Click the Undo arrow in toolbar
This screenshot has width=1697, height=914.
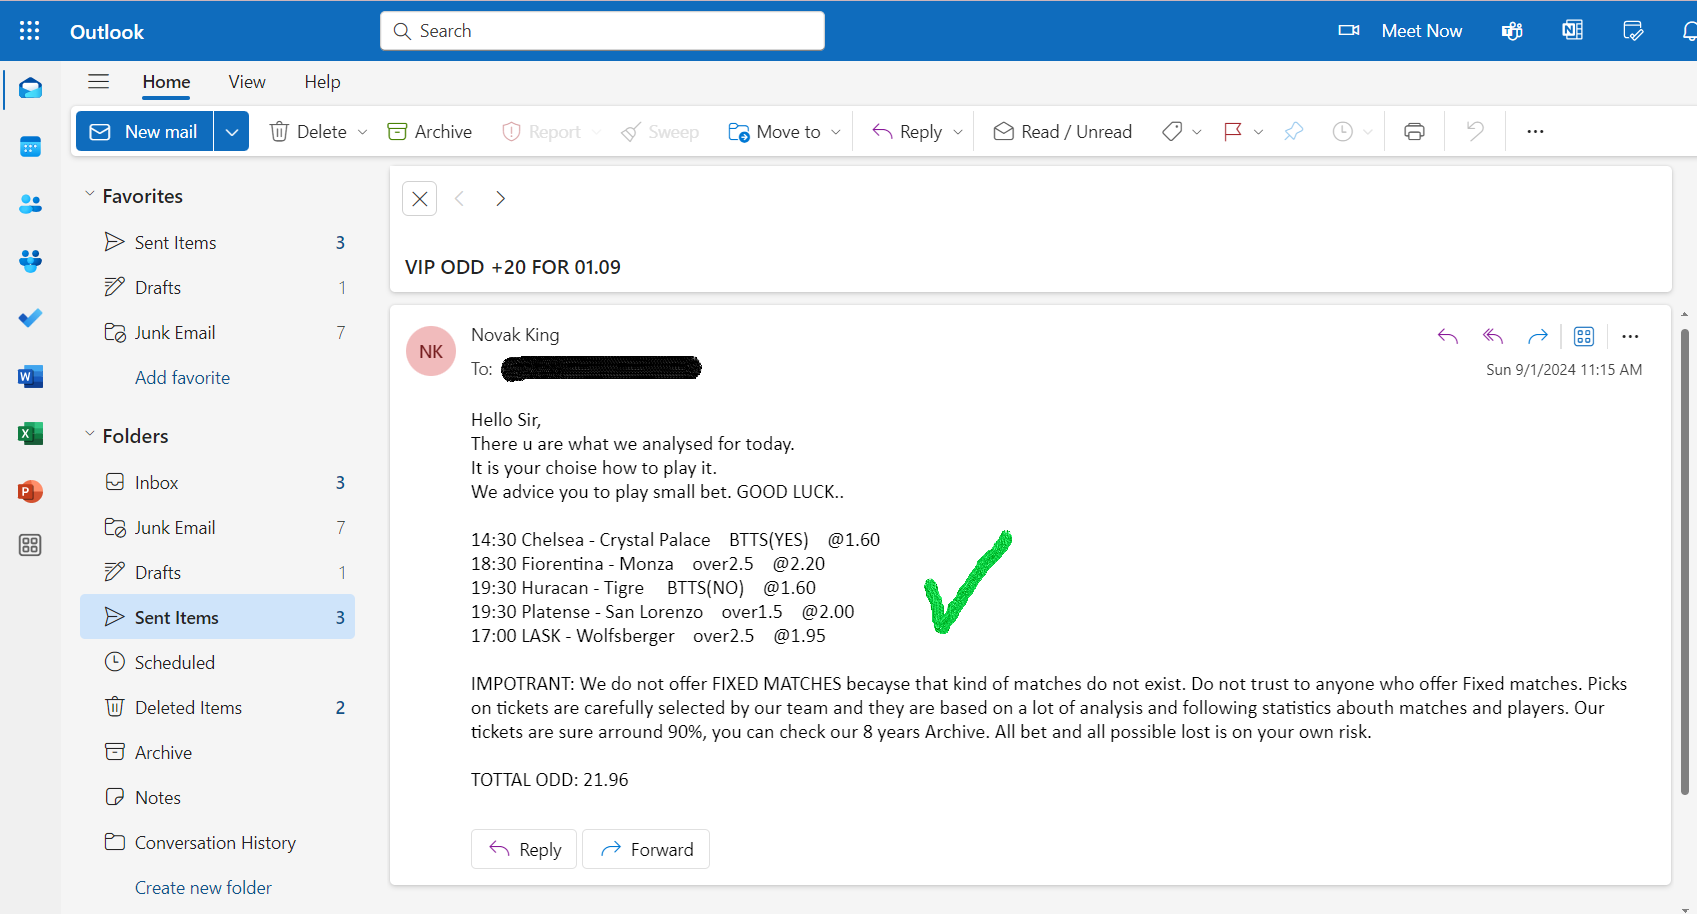coord(1475,131)
